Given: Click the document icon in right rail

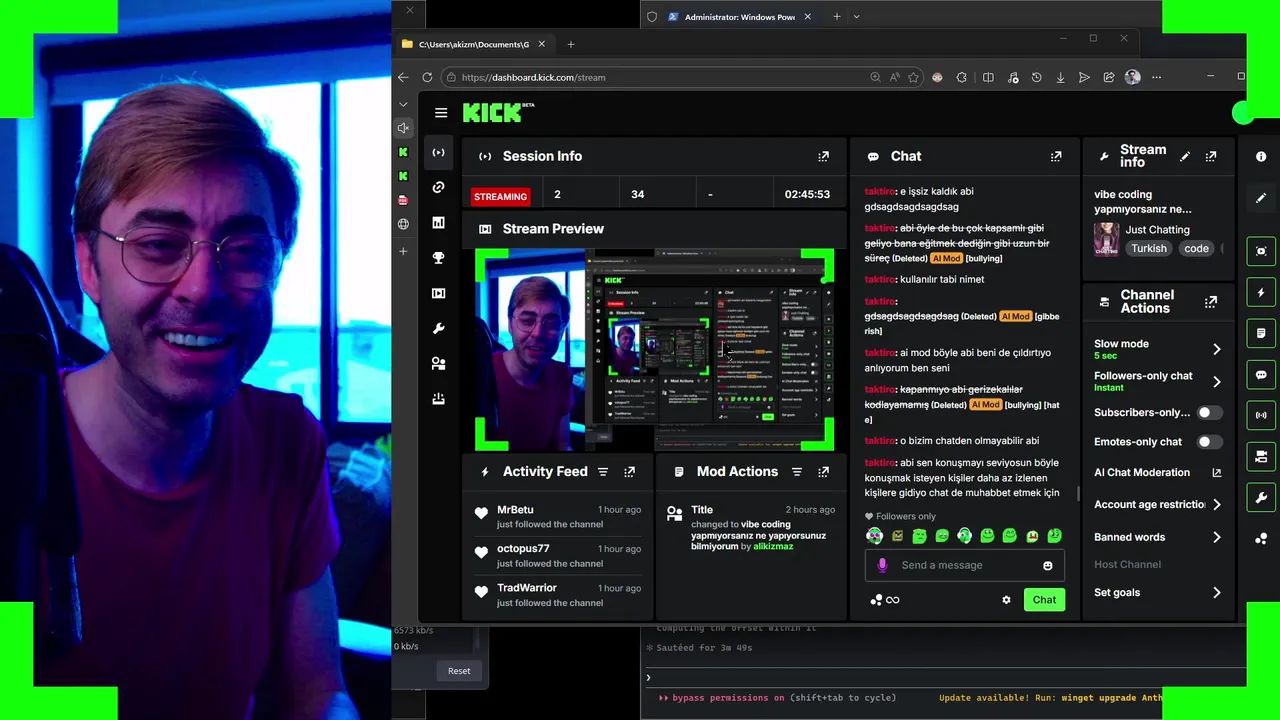Looking at the screenshot, I should pos(1261,333).
